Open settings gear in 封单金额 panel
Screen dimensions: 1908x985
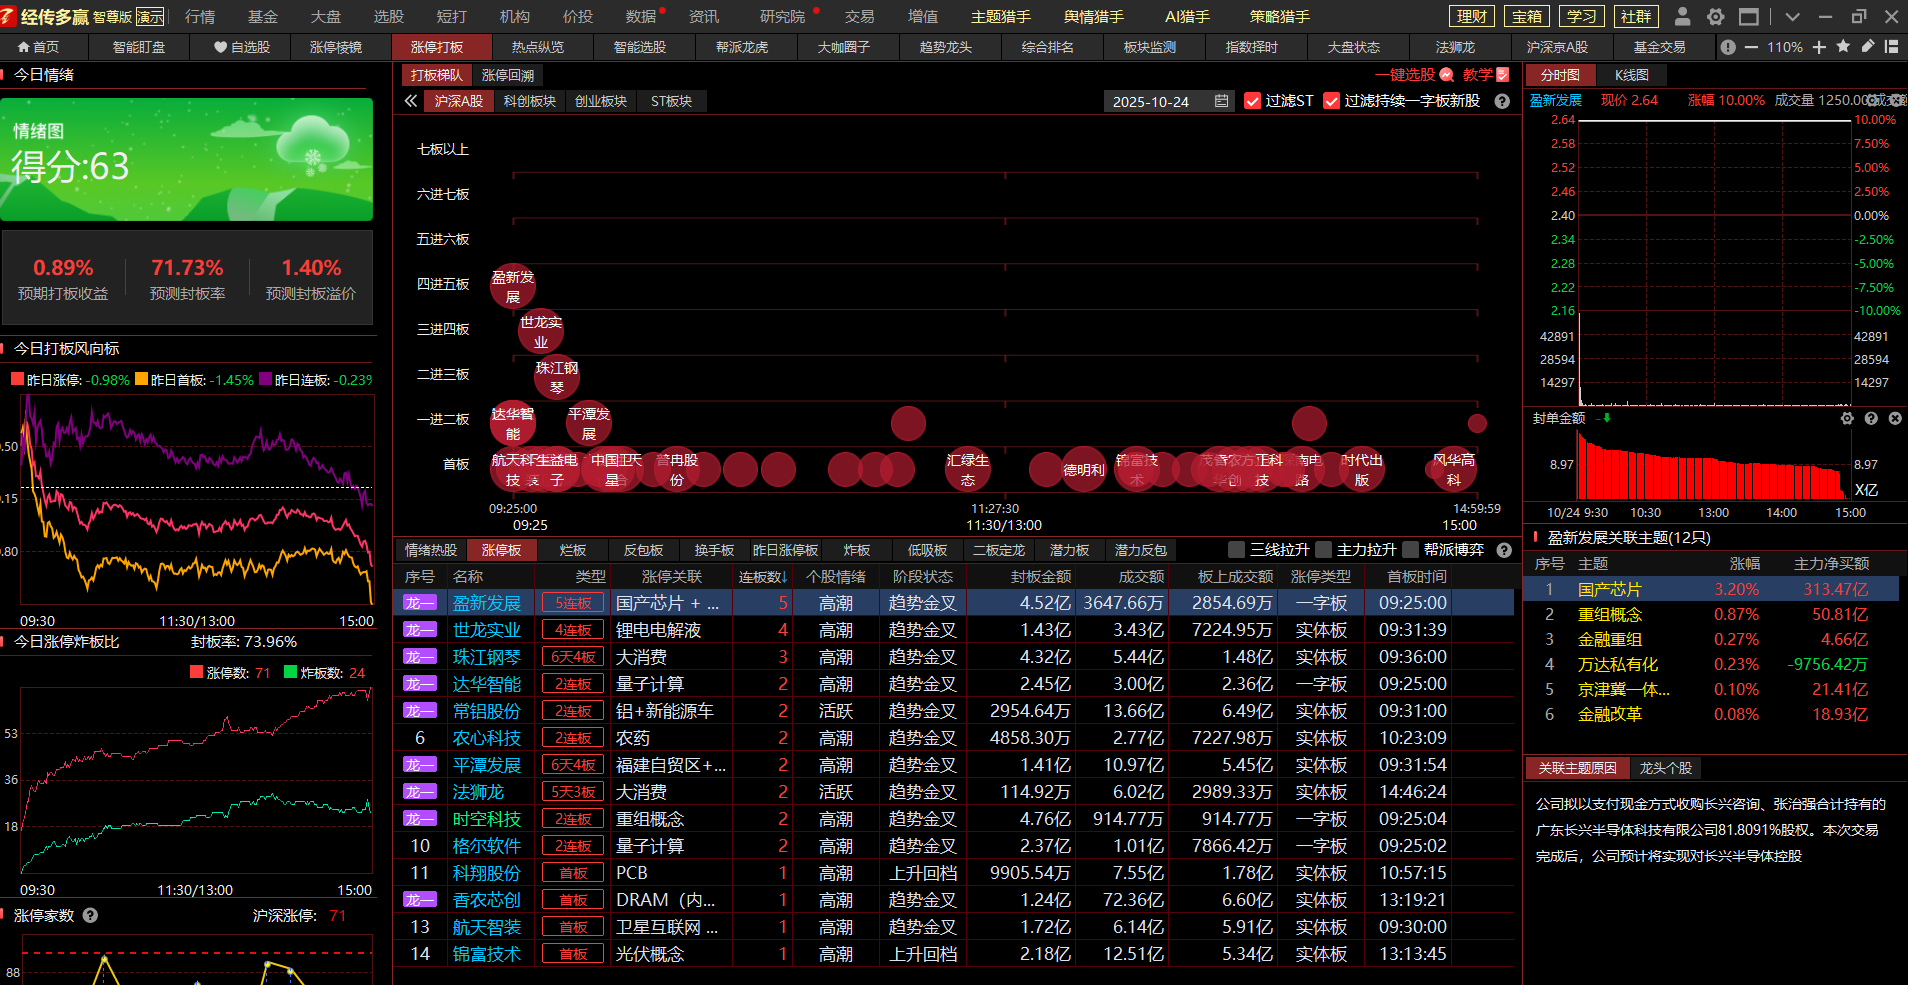click(x=1847, y=418)
